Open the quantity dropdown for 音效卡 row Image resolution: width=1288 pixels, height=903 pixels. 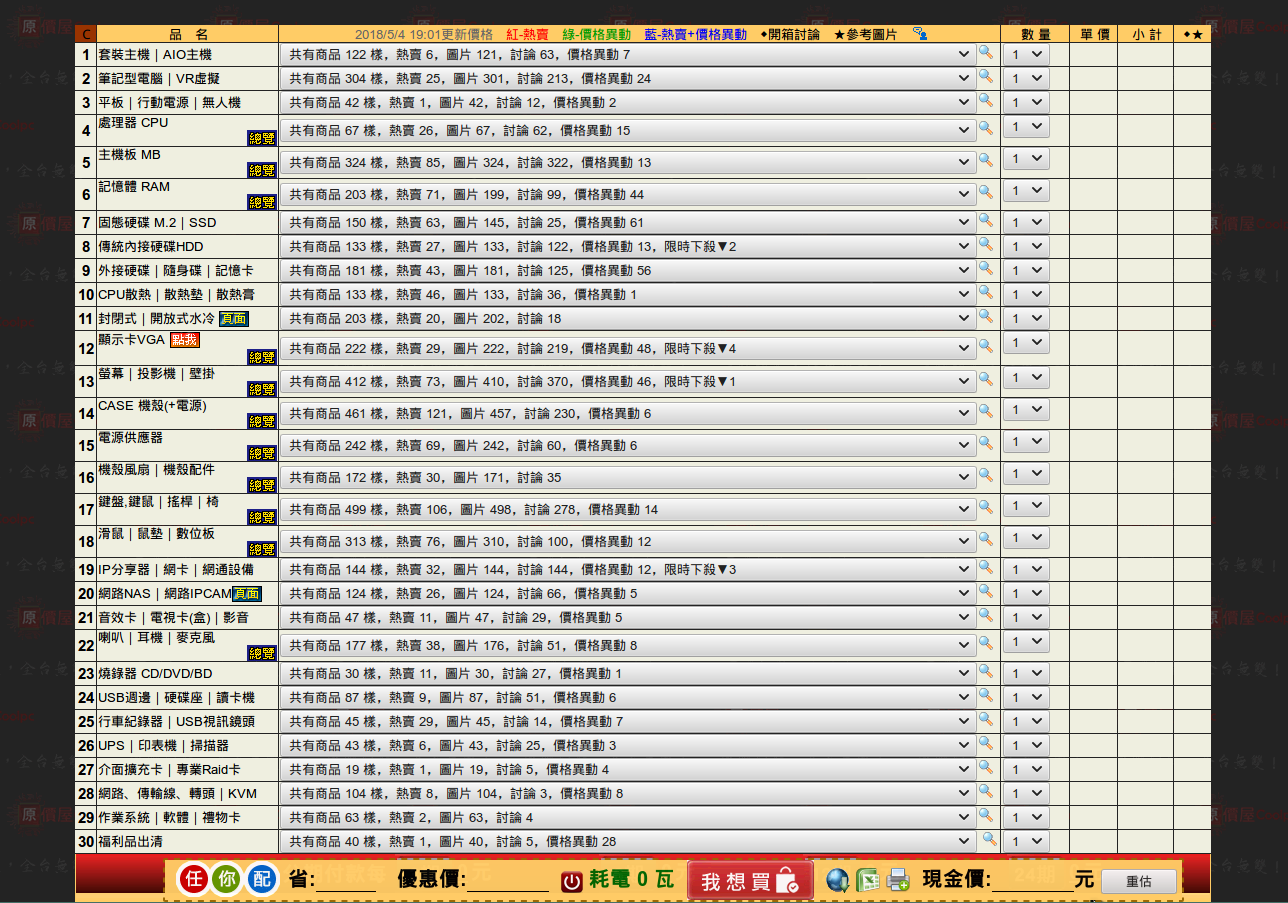(x=1026, y=618)
